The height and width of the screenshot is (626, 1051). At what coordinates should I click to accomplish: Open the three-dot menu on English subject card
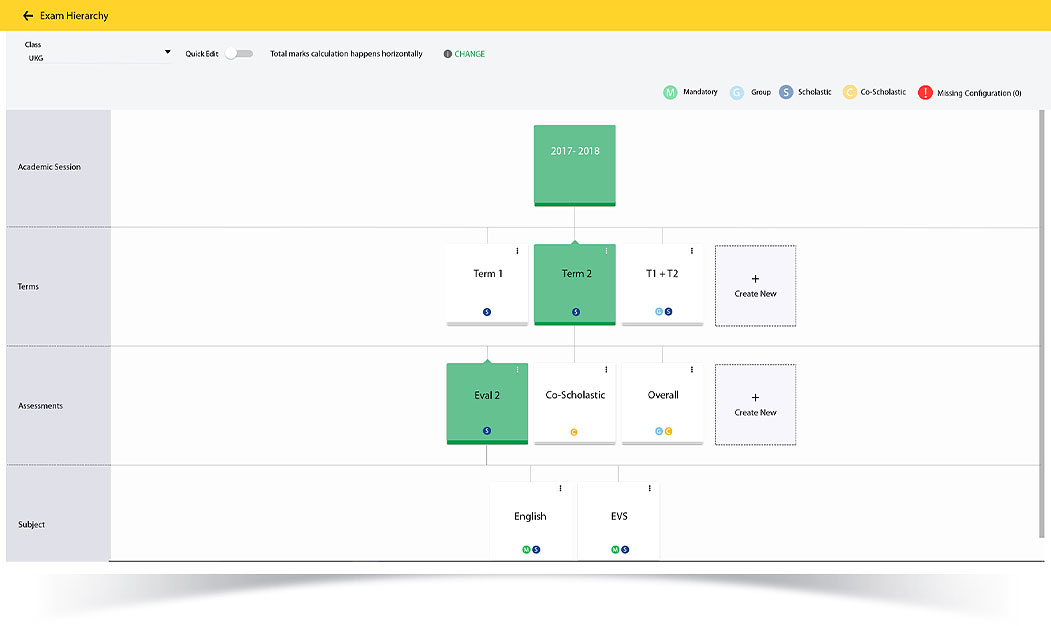click(560, 489)
